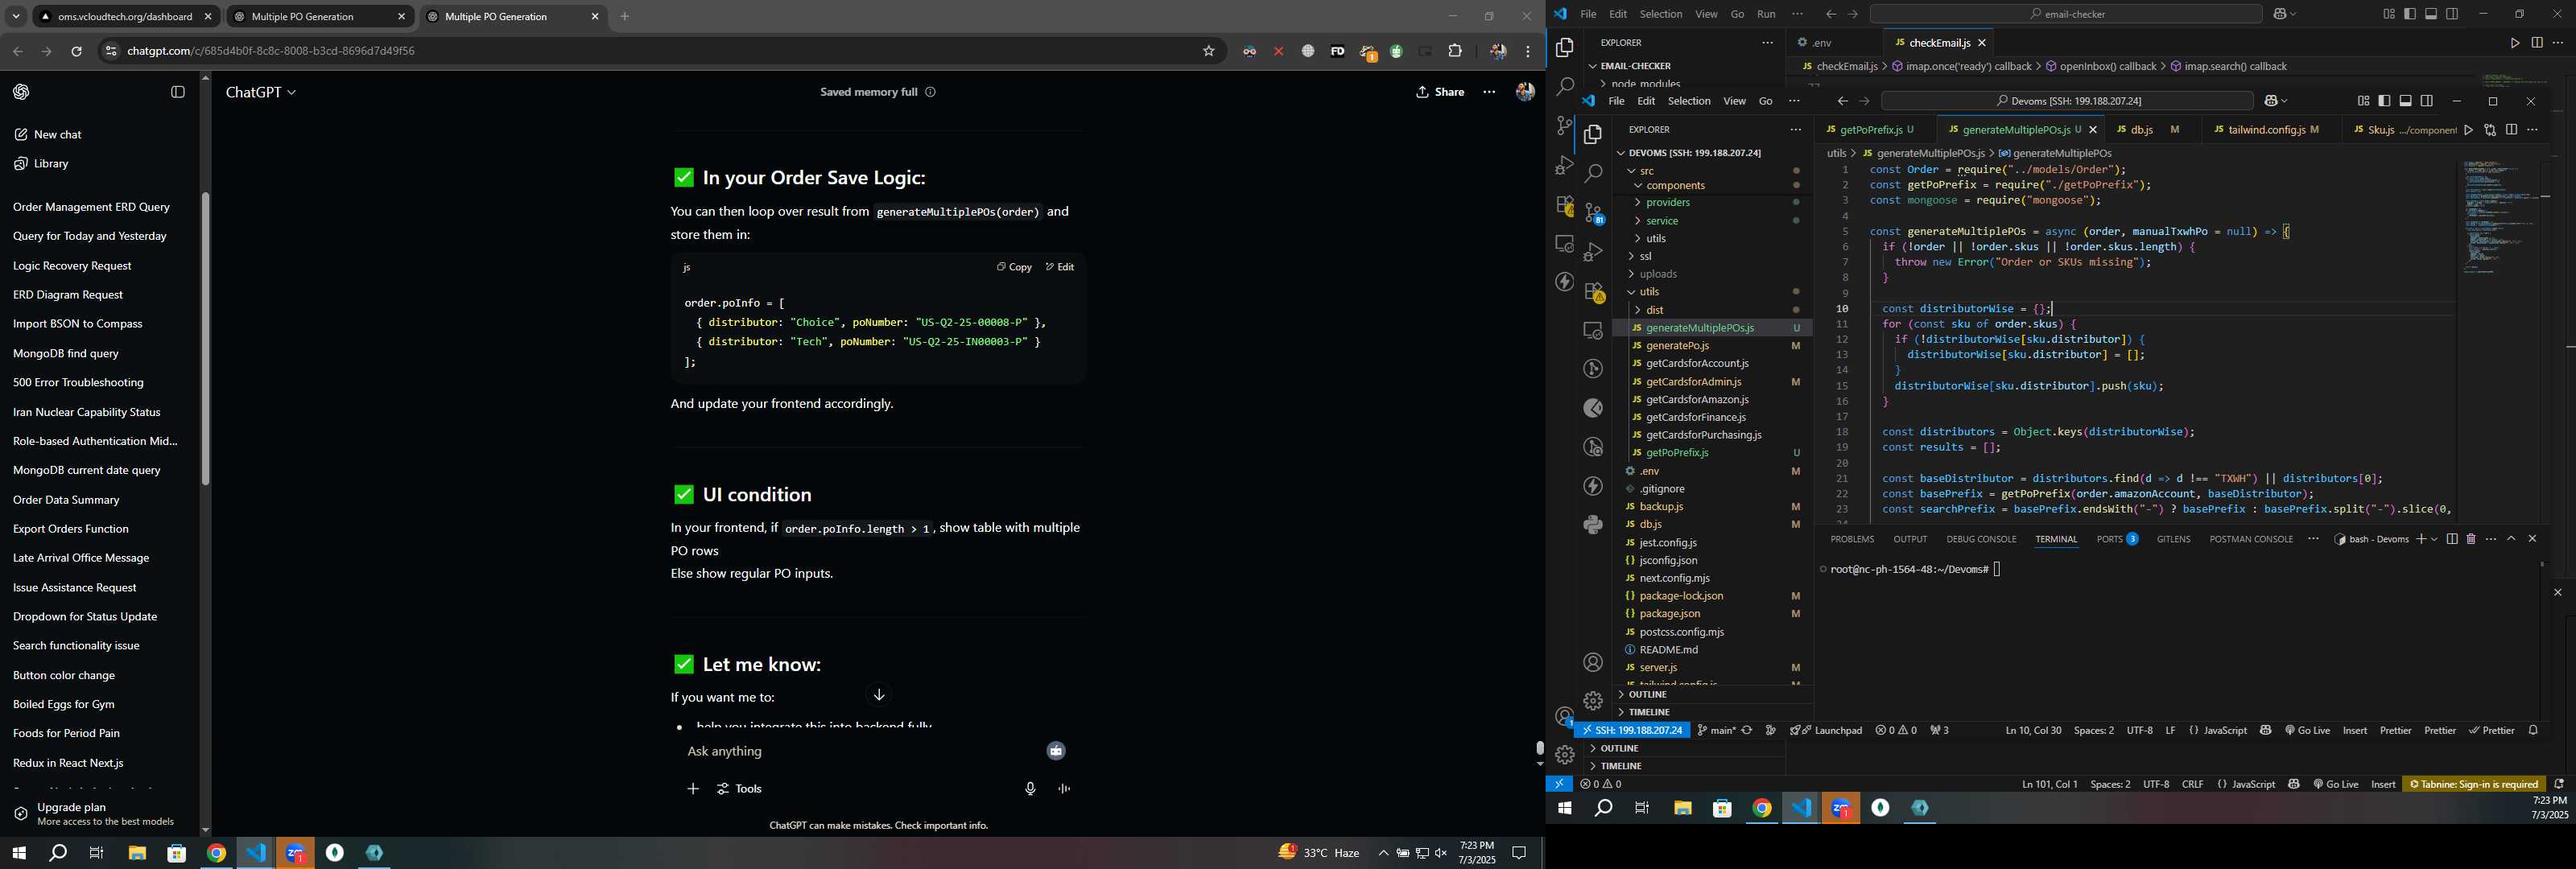Bookmark this page with Chrome star icon
Image resolution: width=2576 pixels, height=869 pixels.
(x=1208, y=51)
